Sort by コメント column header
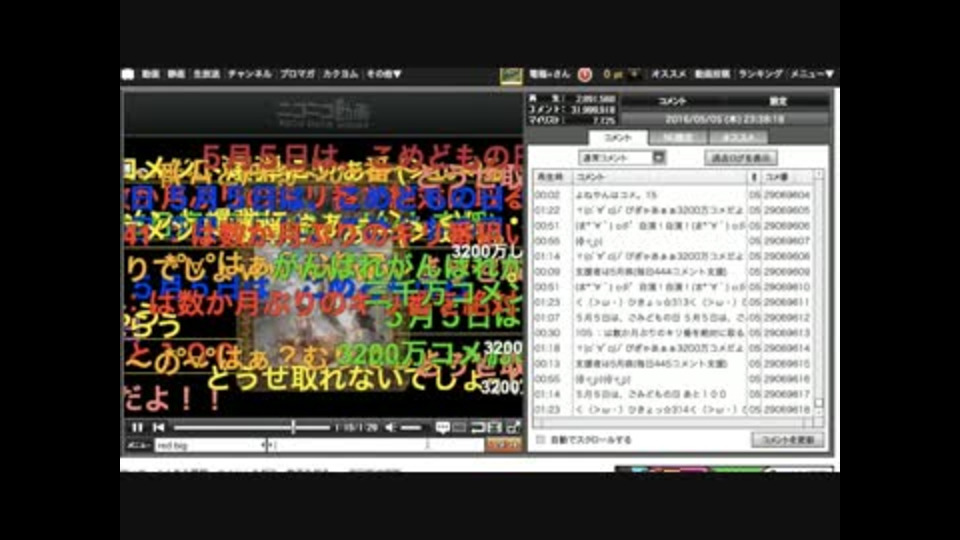The height and width of the screenshot is (540, 960). 659,177
